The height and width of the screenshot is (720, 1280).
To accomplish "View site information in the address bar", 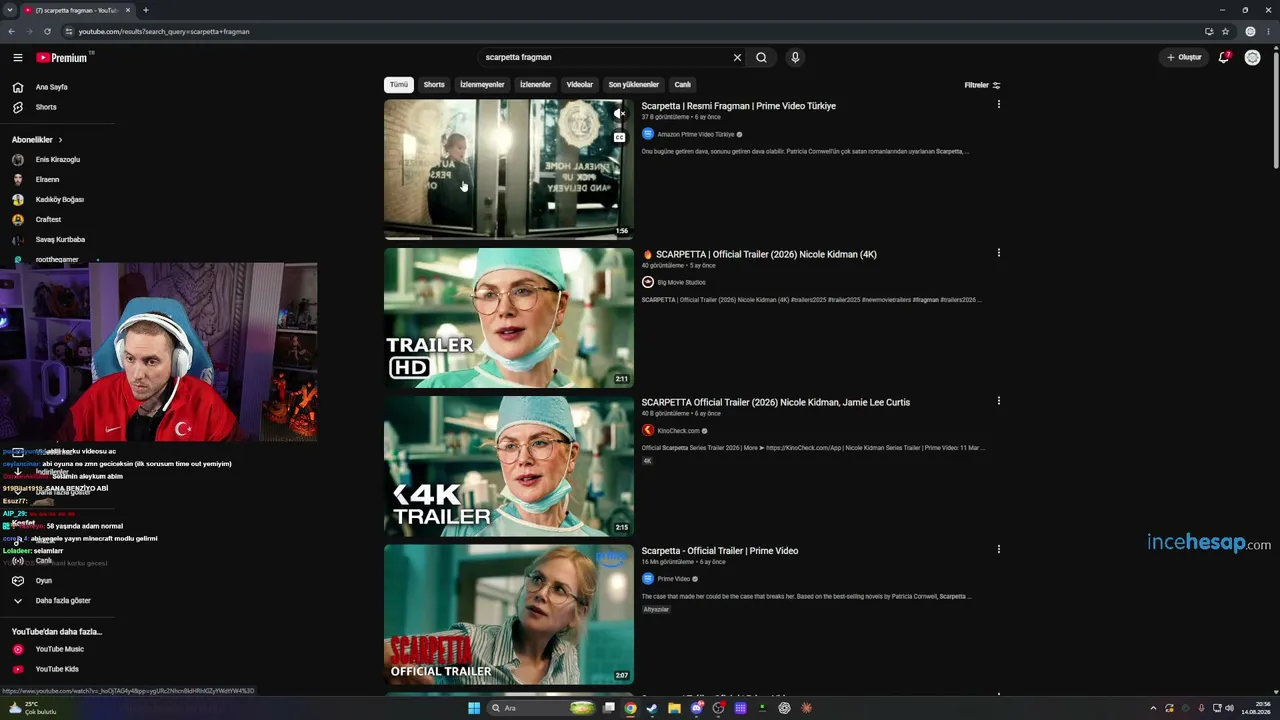I will pos(68,31).
